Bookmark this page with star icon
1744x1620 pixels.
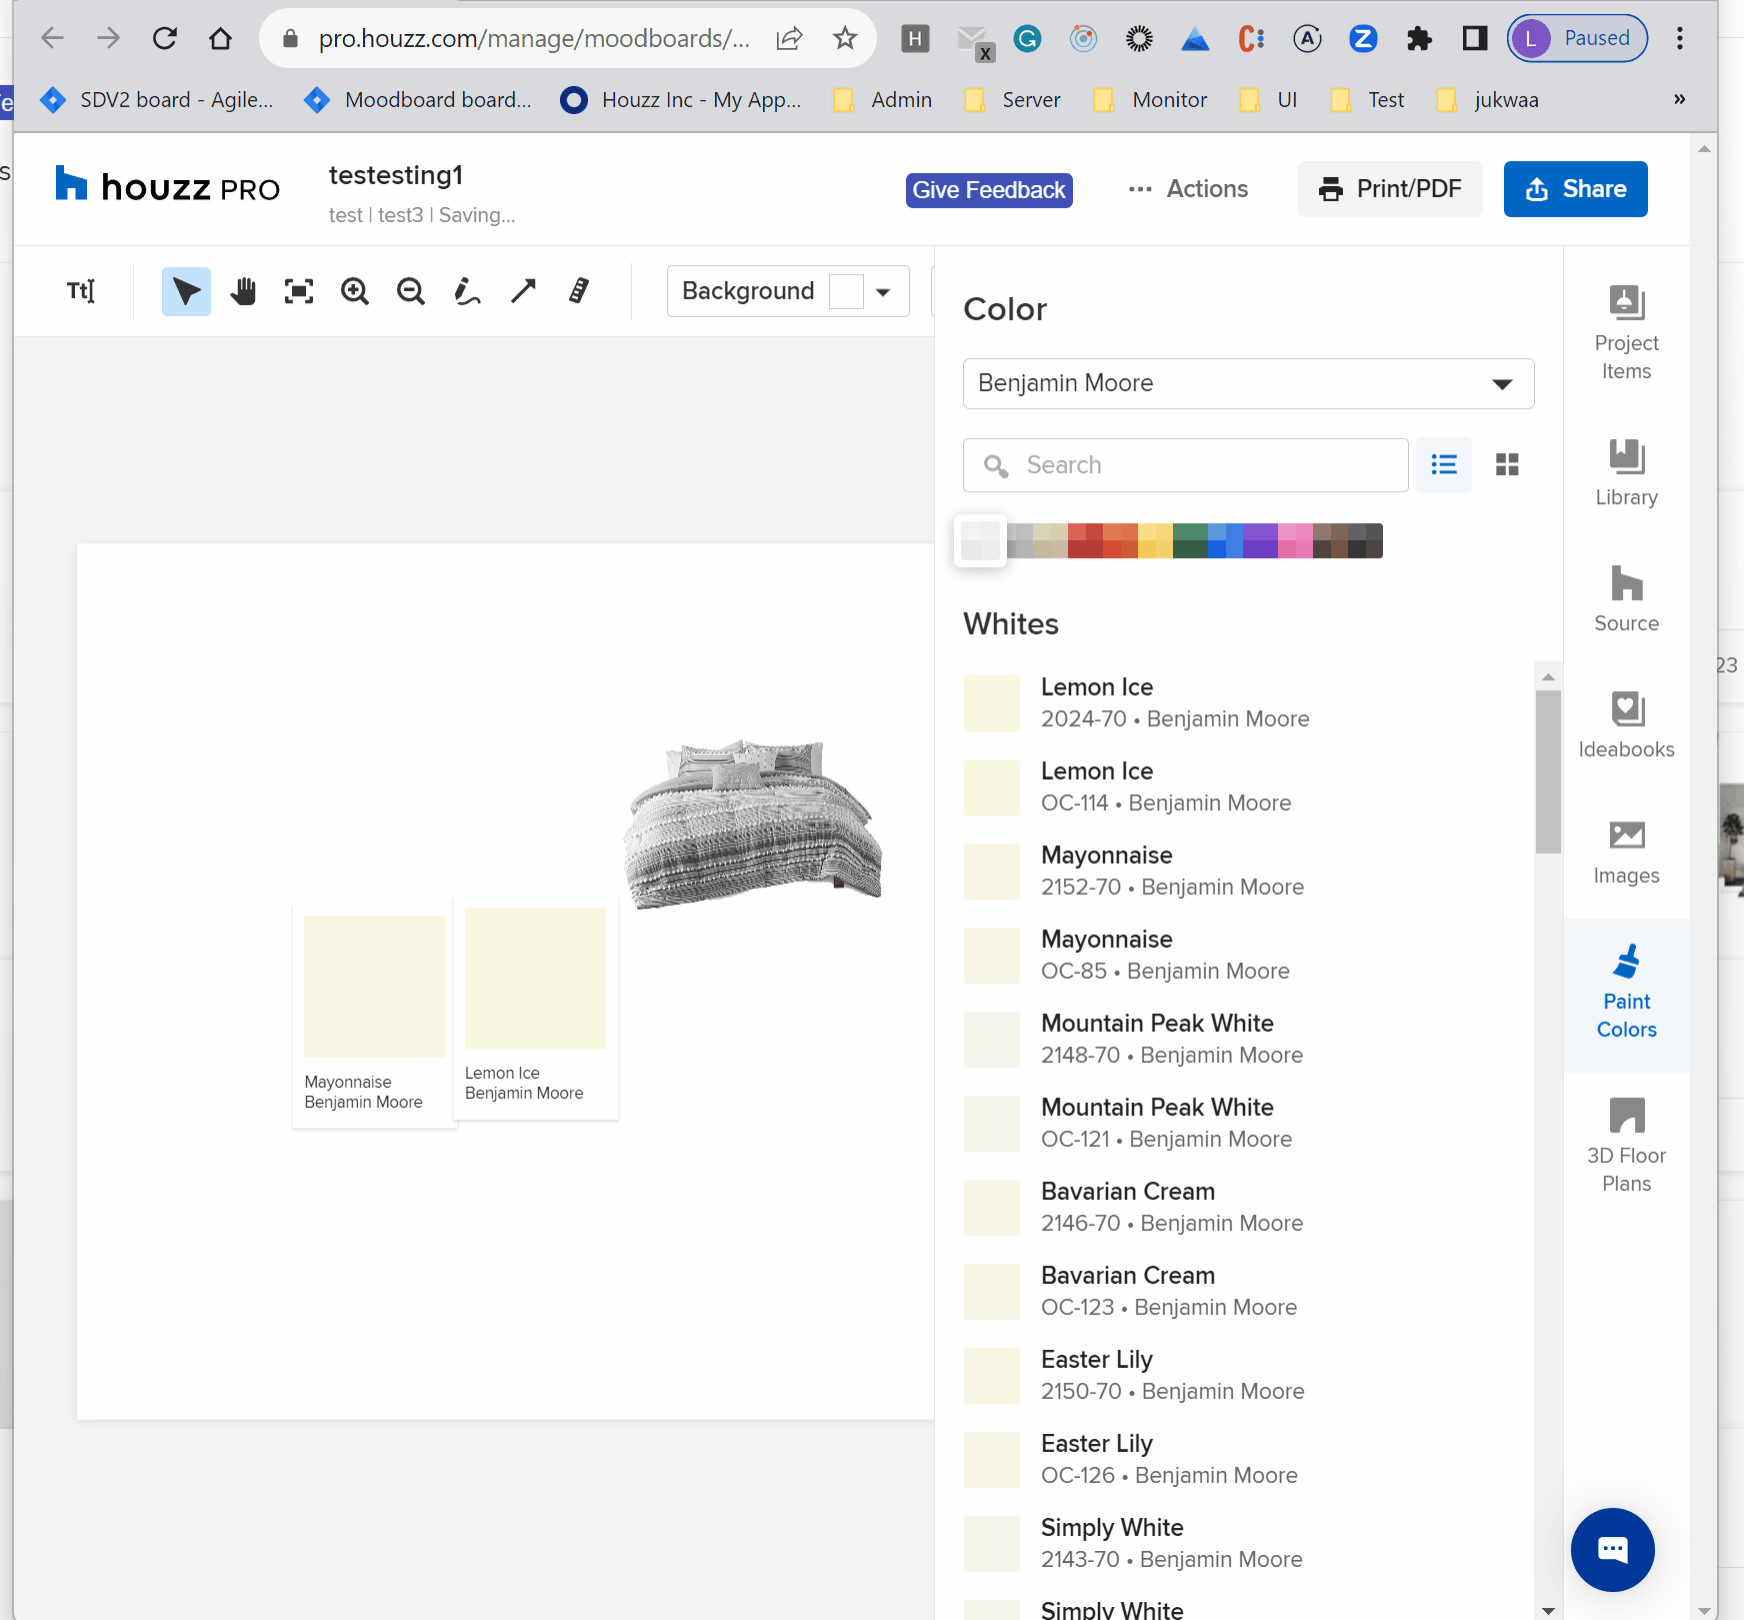[x=845, y=38]
